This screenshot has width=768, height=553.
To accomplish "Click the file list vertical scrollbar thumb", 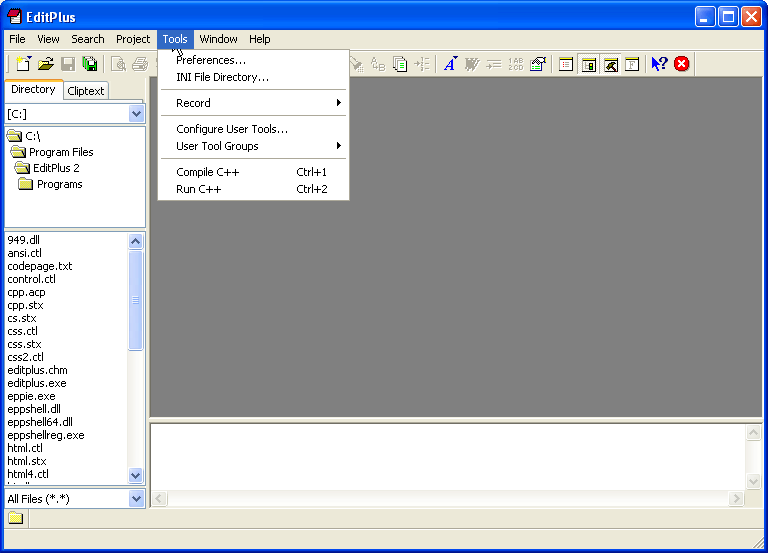I will coord(136,300).
